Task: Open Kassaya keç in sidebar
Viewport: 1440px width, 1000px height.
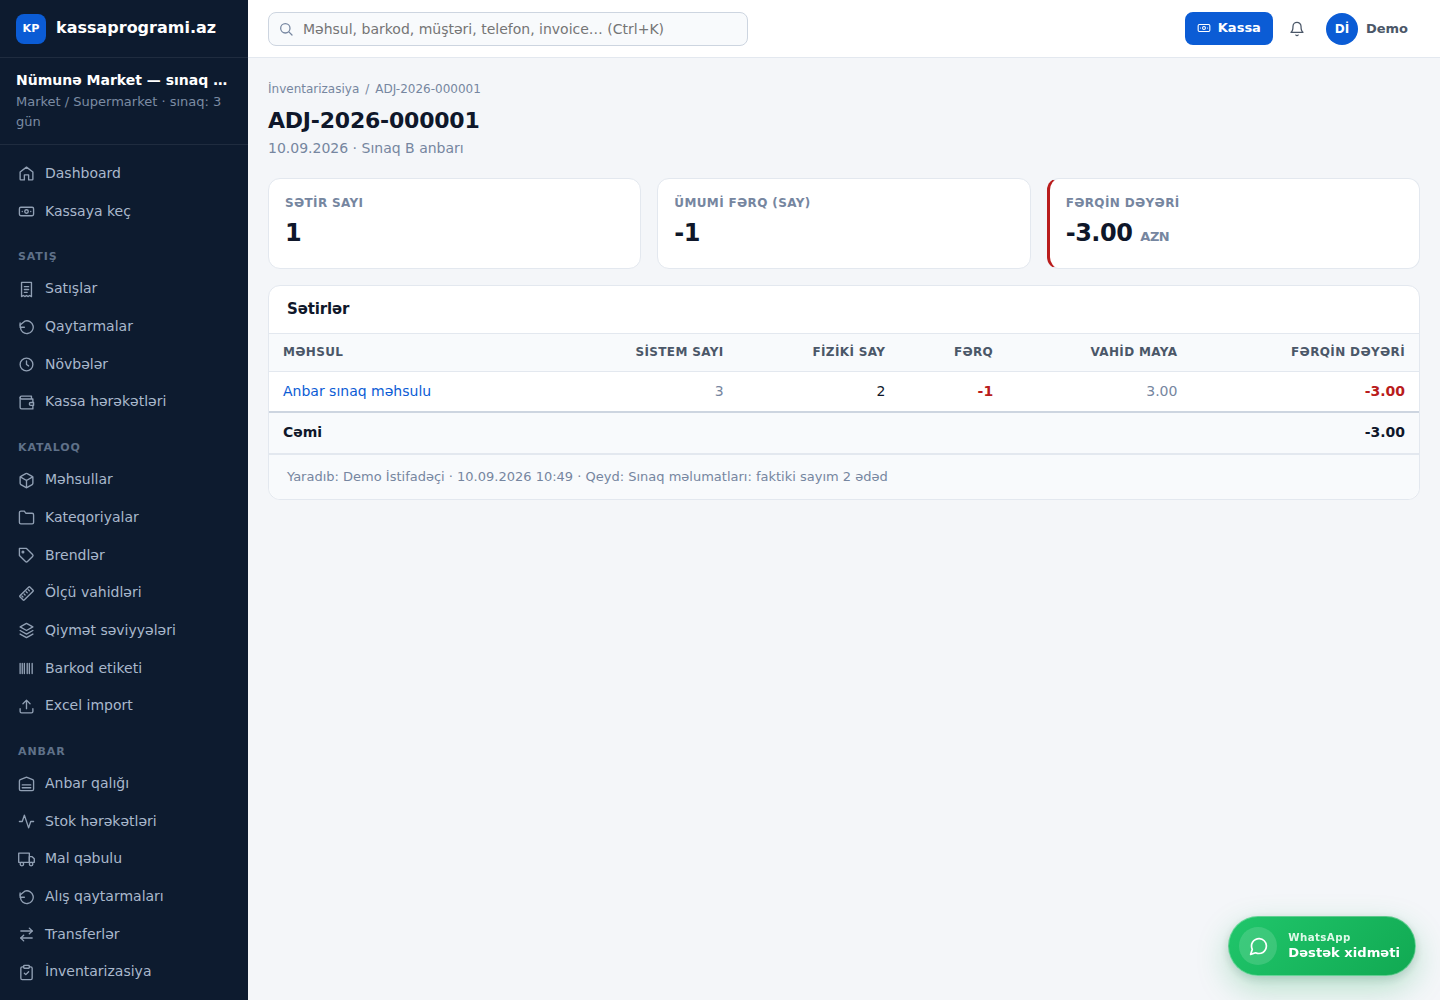Action: (x=124, y=211)
